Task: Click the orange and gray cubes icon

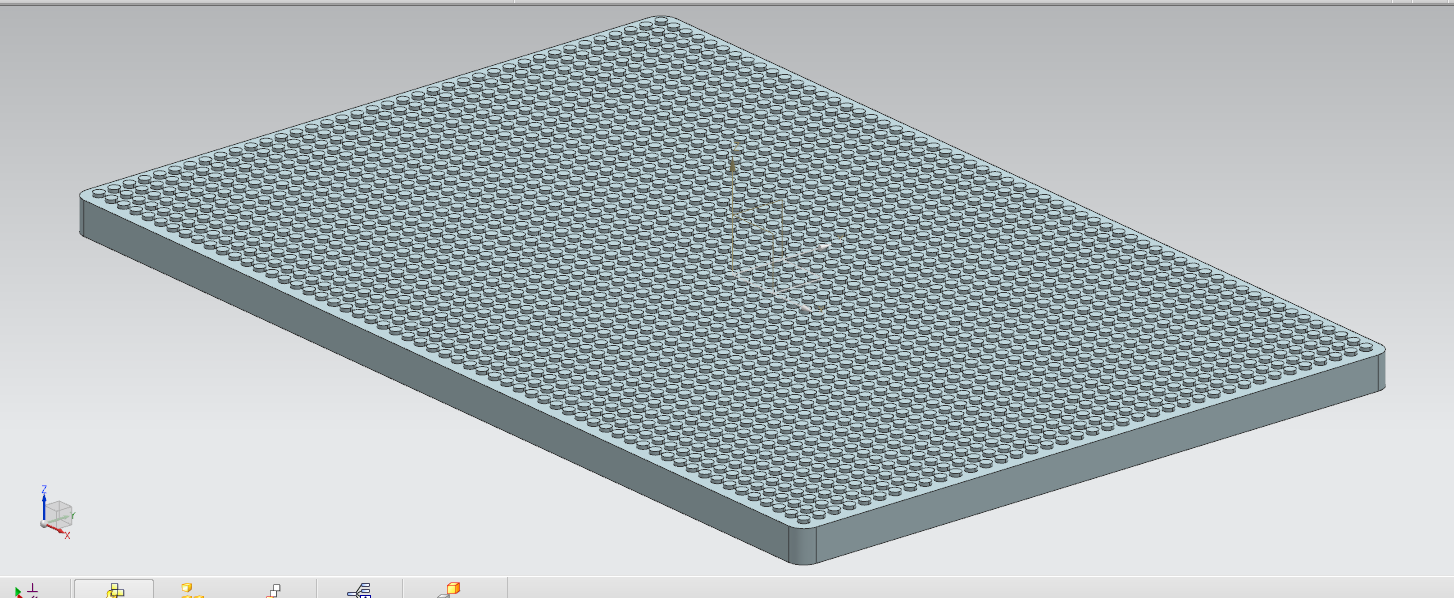Action: click(x=449, y=590)
